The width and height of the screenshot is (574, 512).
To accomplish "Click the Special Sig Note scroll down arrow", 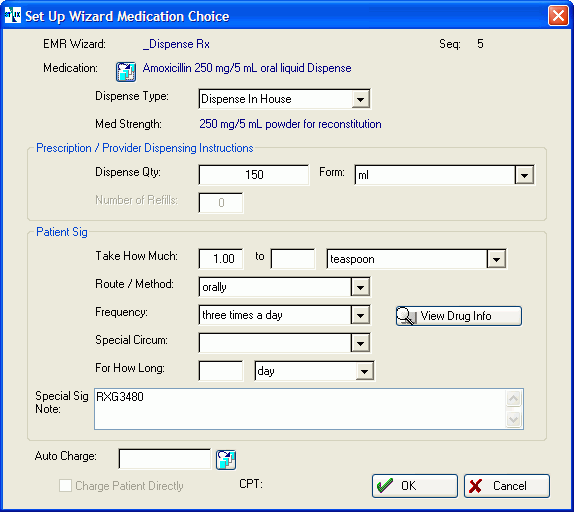I will 513,419.
